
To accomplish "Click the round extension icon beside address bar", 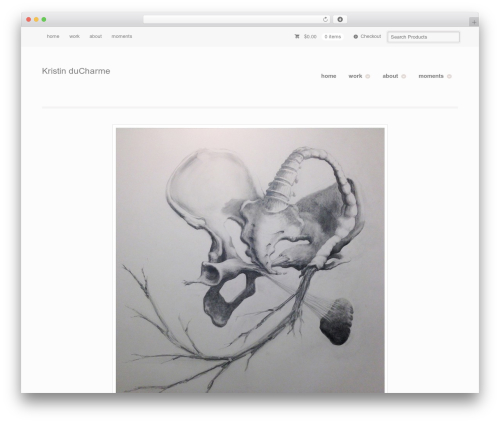I will 340,19.
